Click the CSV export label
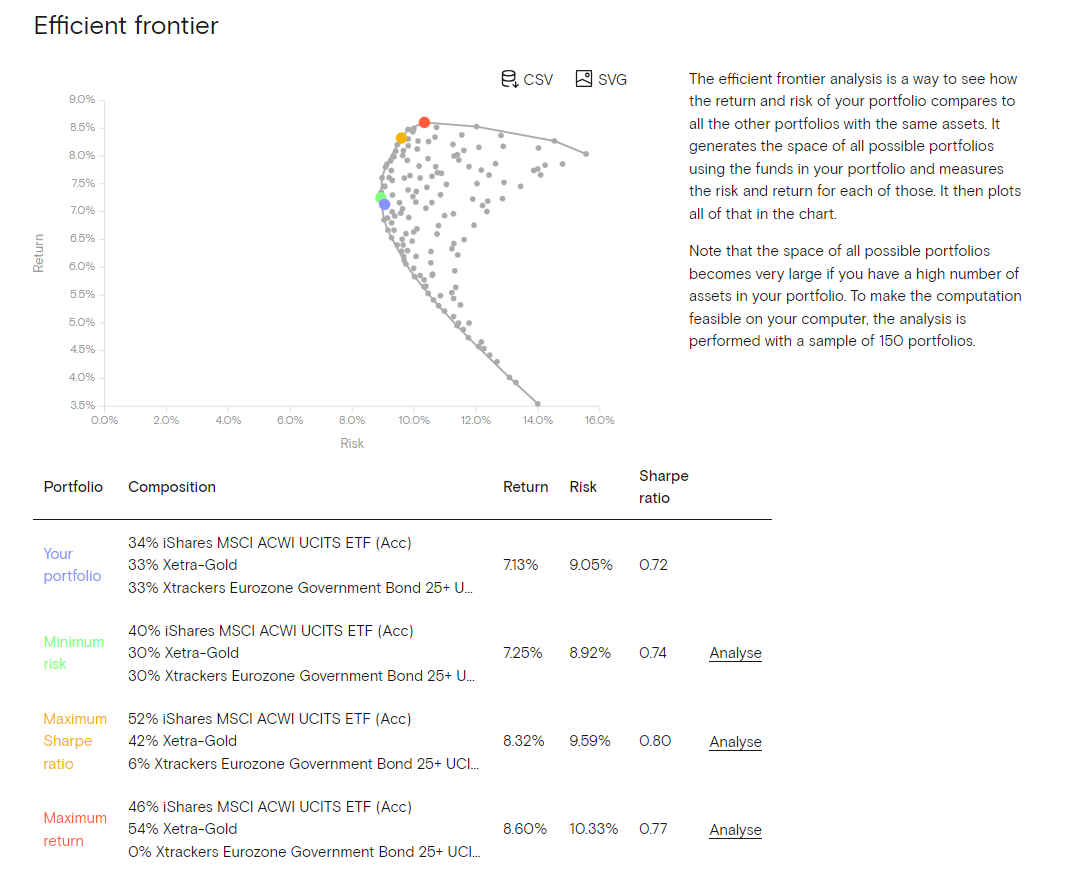Image resolution: width=1081 pixels, height=877 pixels. (x=538, y=80)
